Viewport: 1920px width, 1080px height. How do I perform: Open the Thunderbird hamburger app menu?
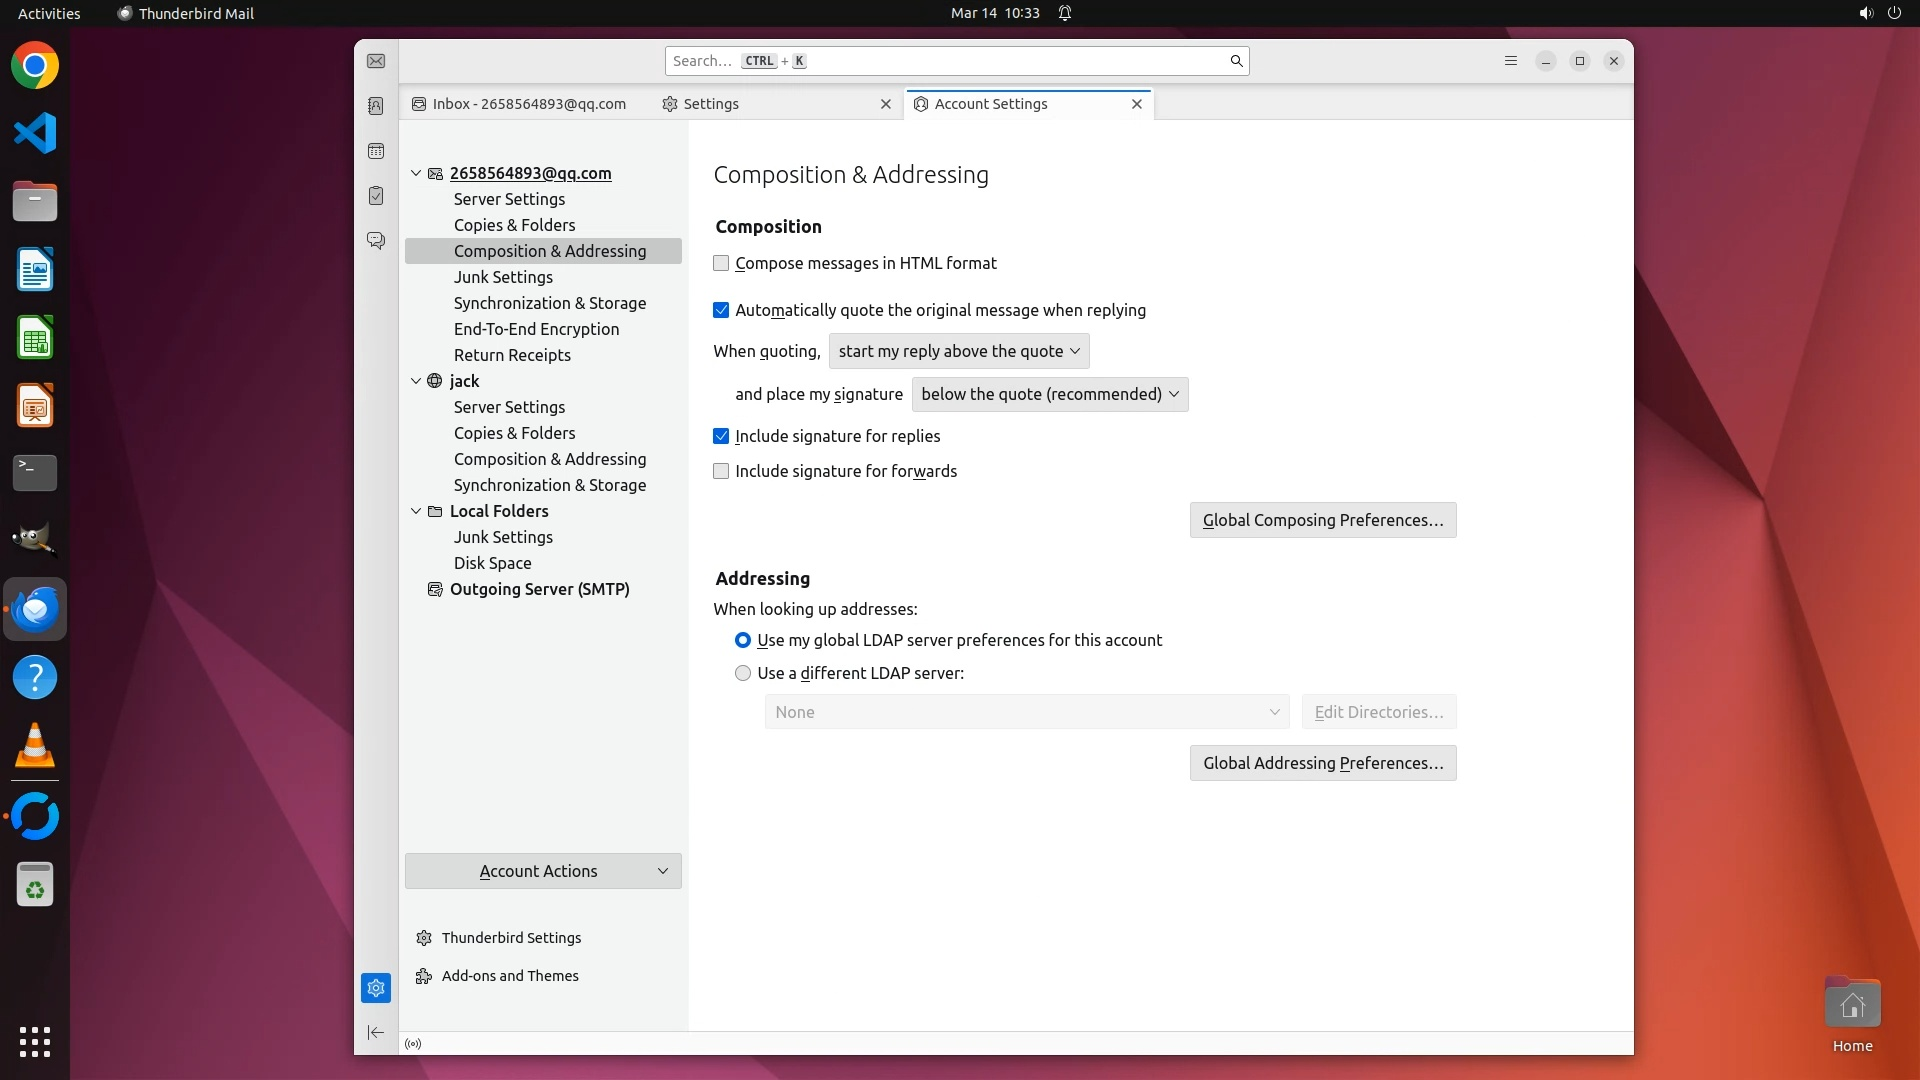[x=1511, y=61]
